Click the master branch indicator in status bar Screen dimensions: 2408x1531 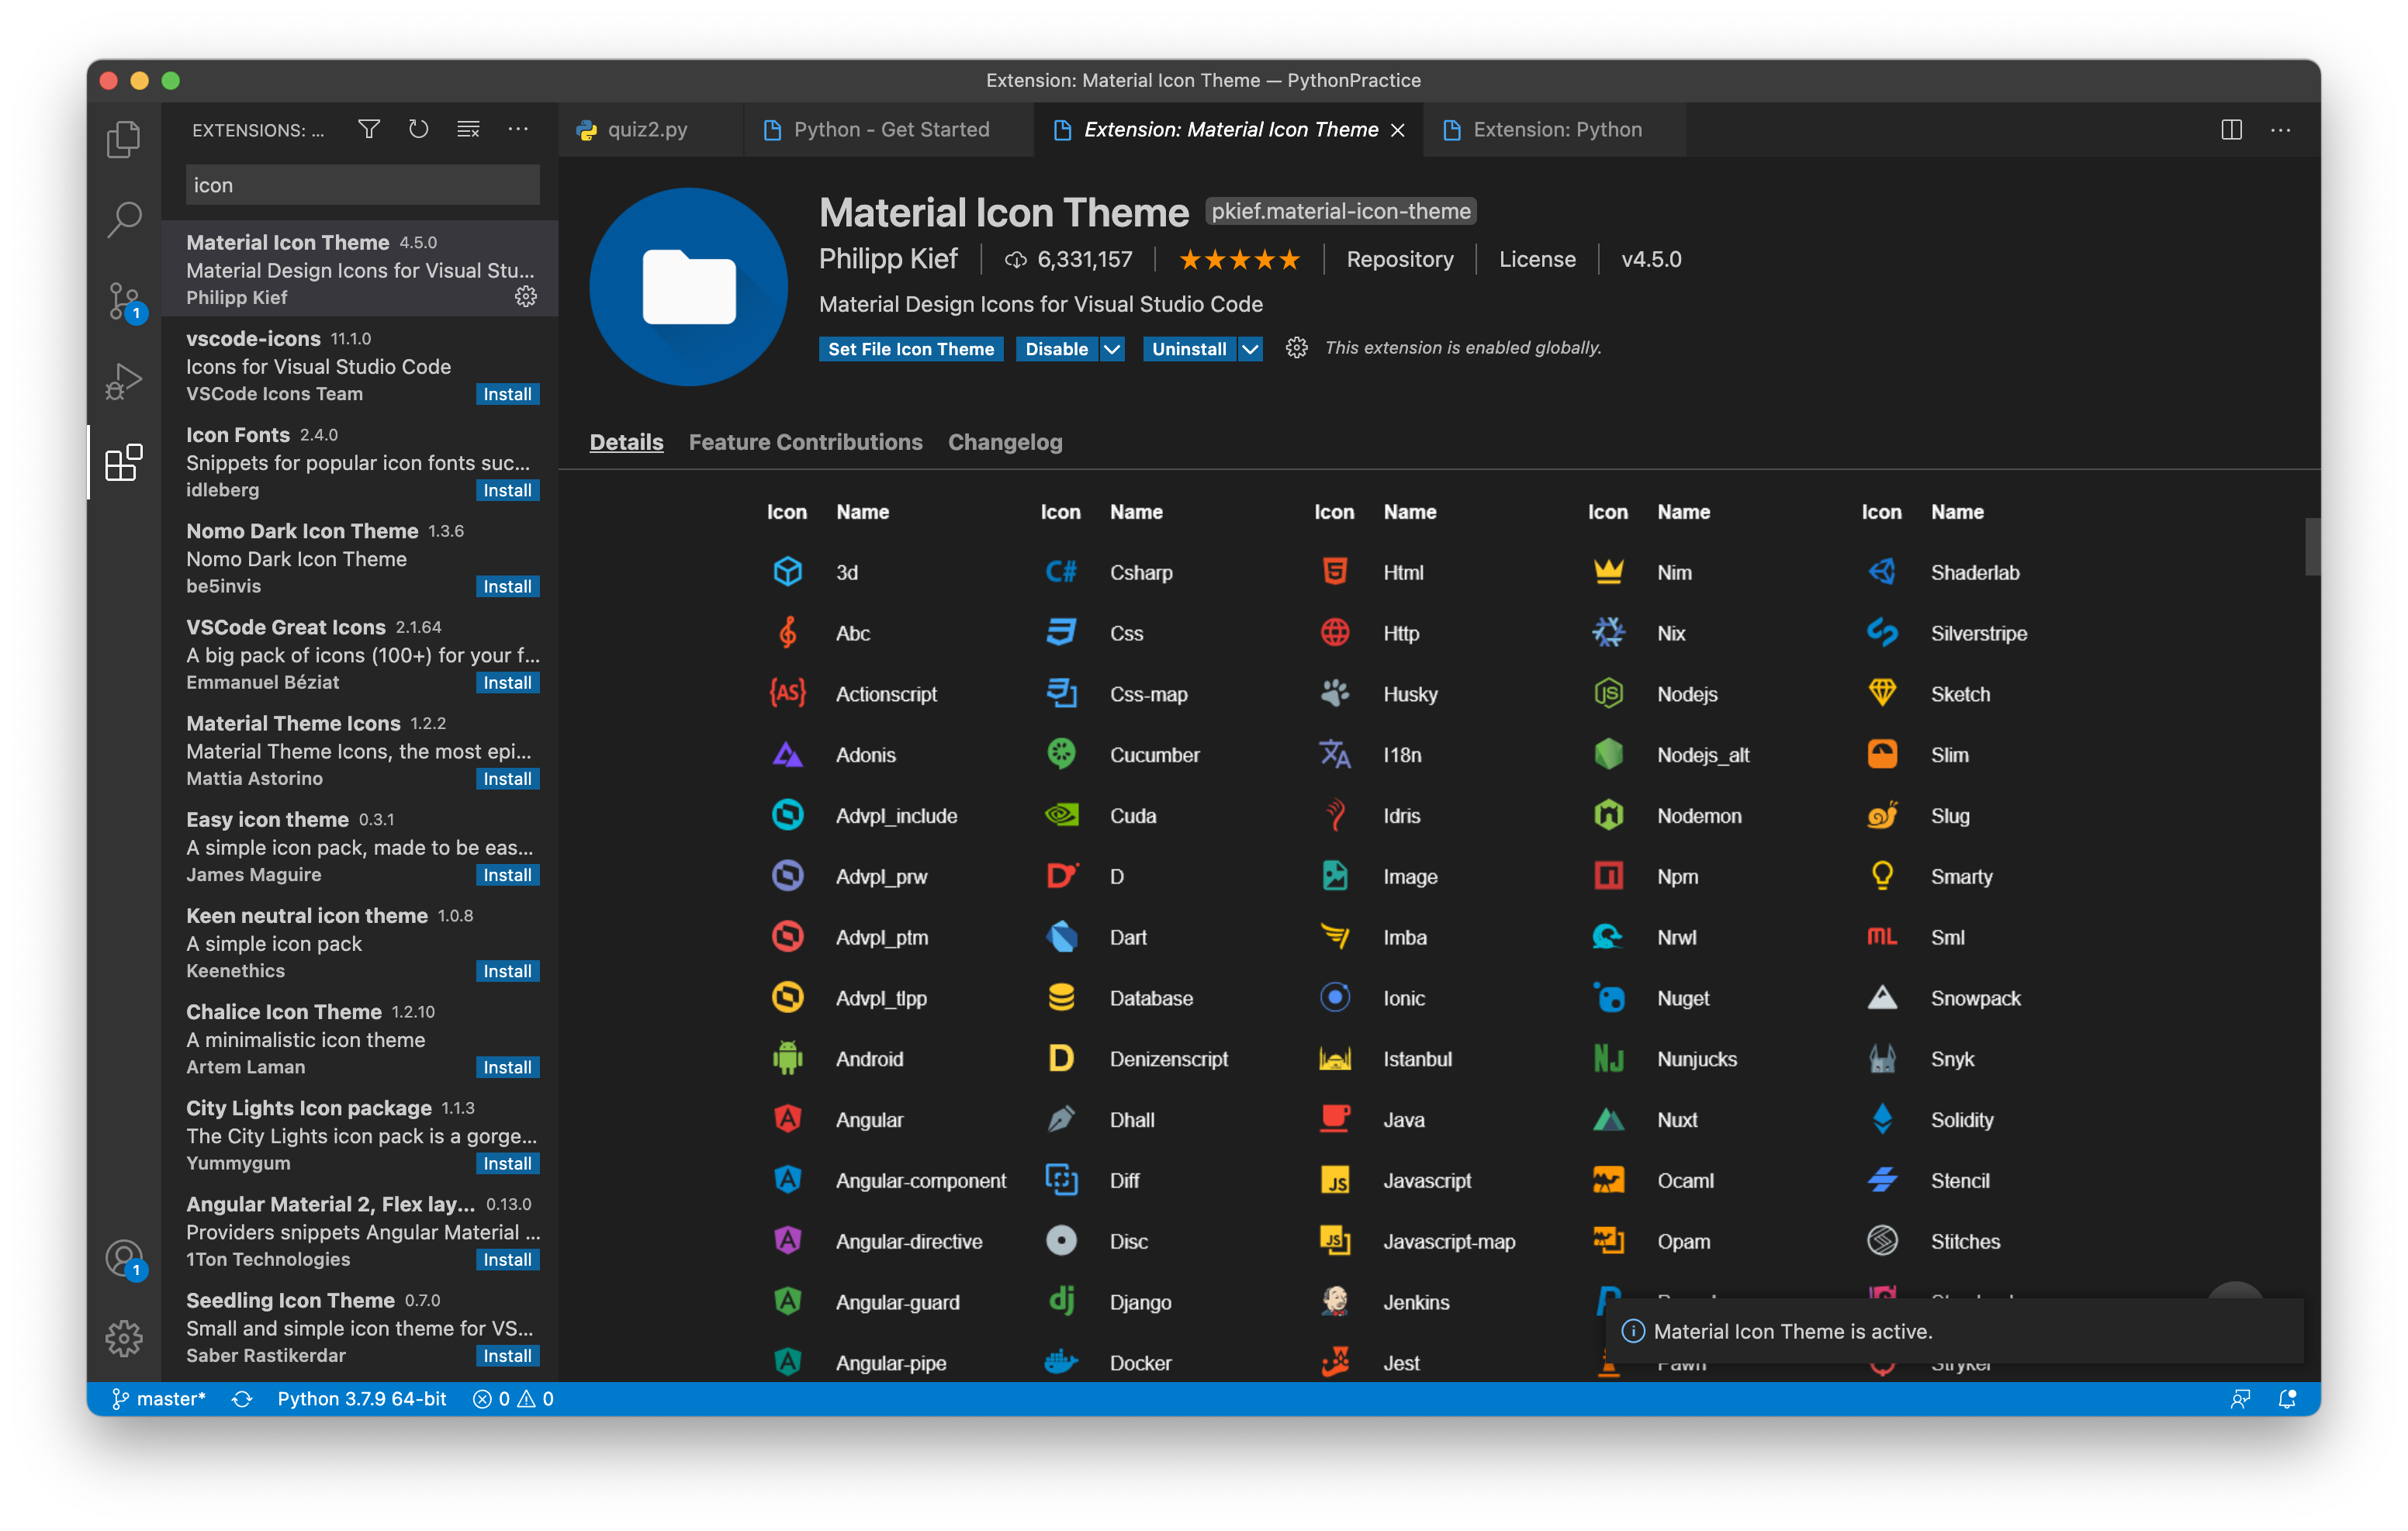[159, 1399]
